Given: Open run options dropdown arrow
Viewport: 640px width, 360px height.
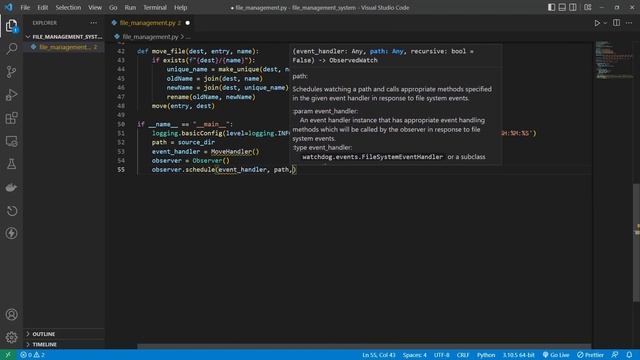Looking at the screenshot, I should click(605, 23).
